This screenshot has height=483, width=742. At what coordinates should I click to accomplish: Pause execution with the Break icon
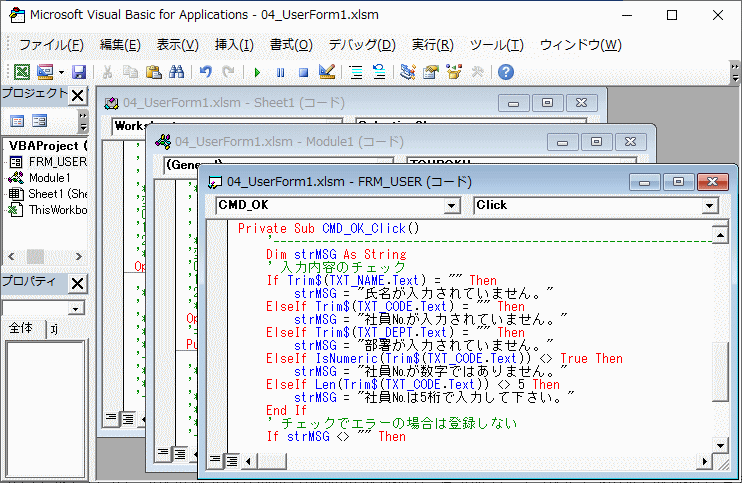[281, 72]
